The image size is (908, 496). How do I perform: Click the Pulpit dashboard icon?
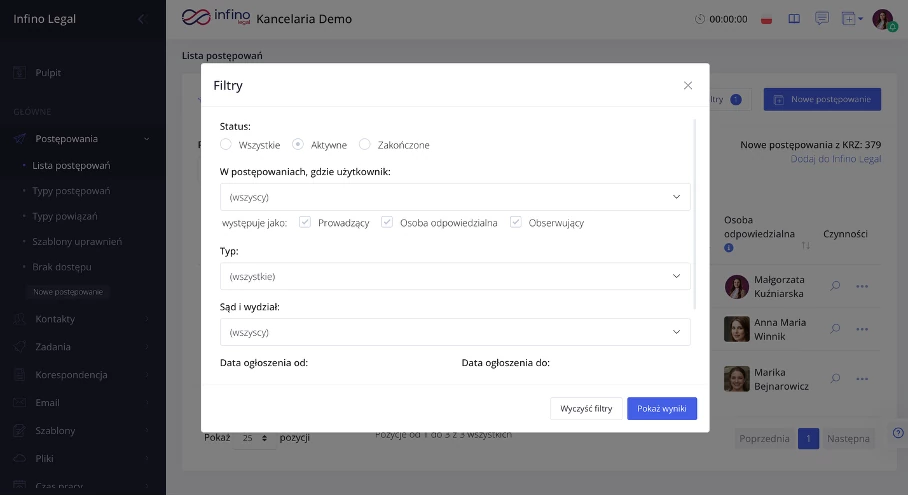coord(20,73)
